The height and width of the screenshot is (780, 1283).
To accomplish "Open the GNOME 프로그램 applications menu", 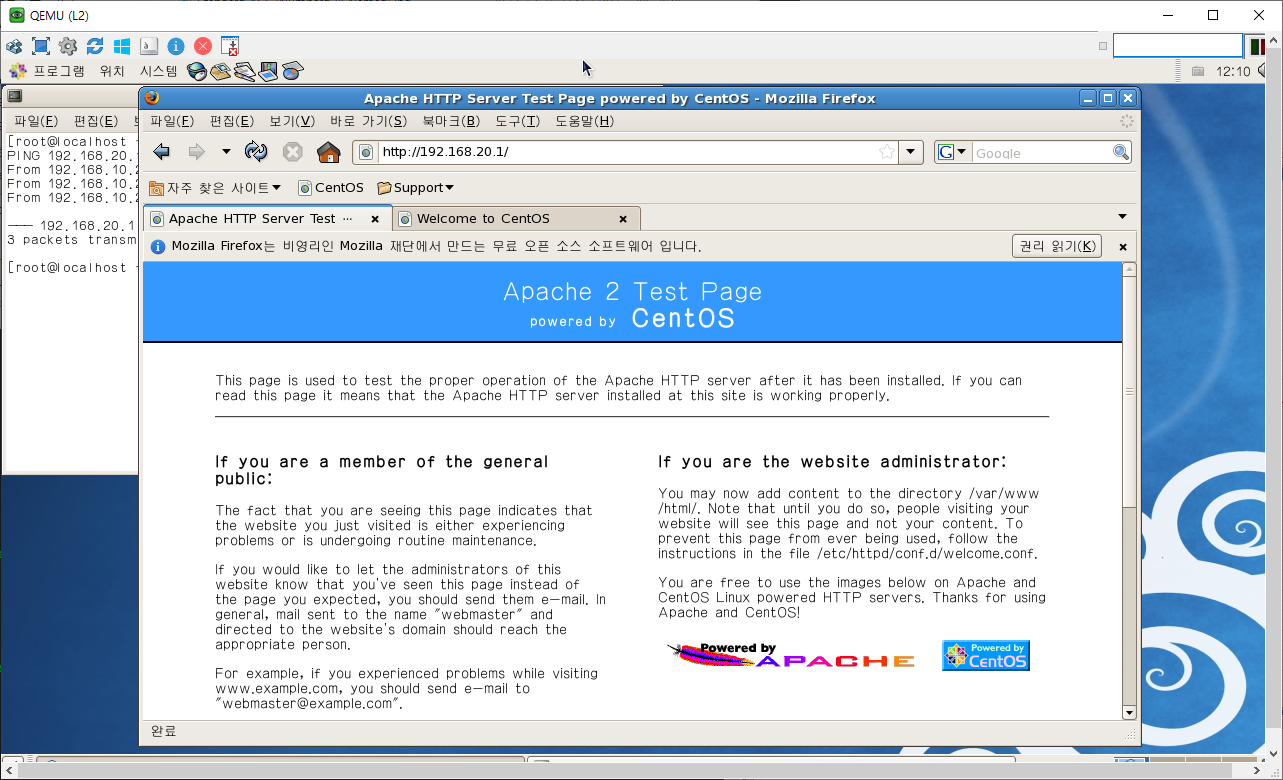I will coord(48,71).
